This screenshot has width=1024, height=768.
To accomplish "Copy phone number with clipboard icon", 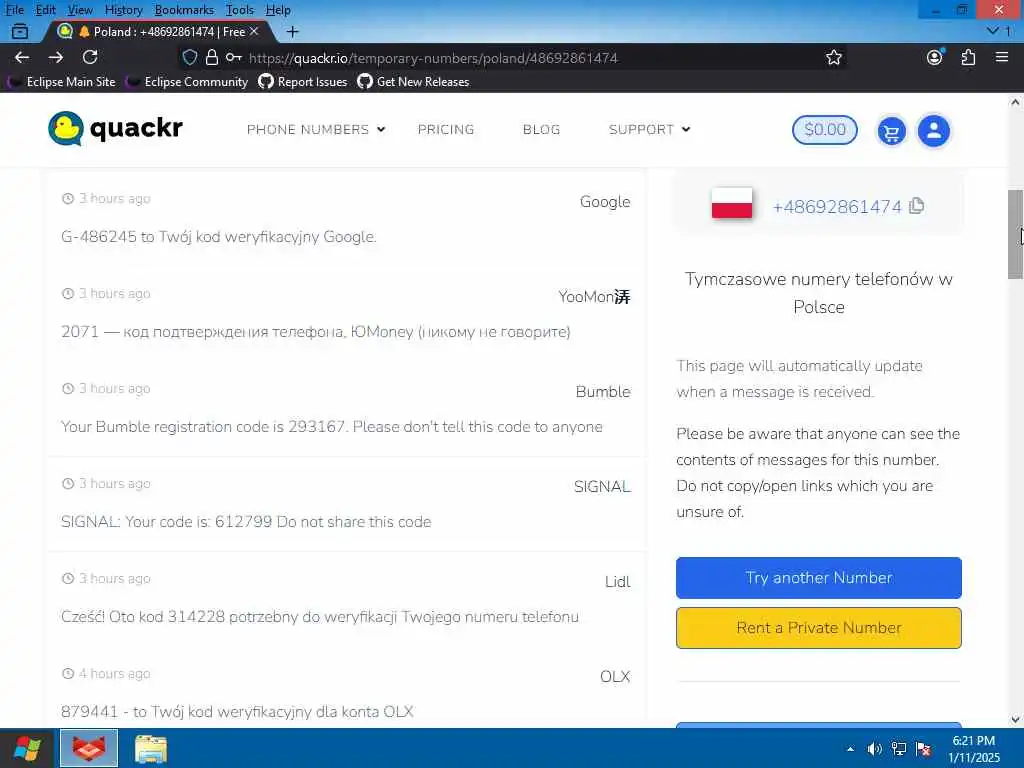I will coord(917,206).
